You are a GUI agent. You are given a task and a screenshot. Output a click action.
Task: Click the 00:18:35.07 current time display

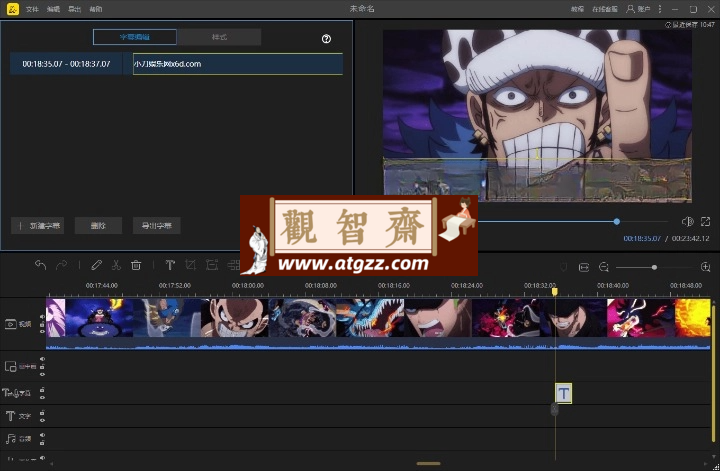click(642, 238)
